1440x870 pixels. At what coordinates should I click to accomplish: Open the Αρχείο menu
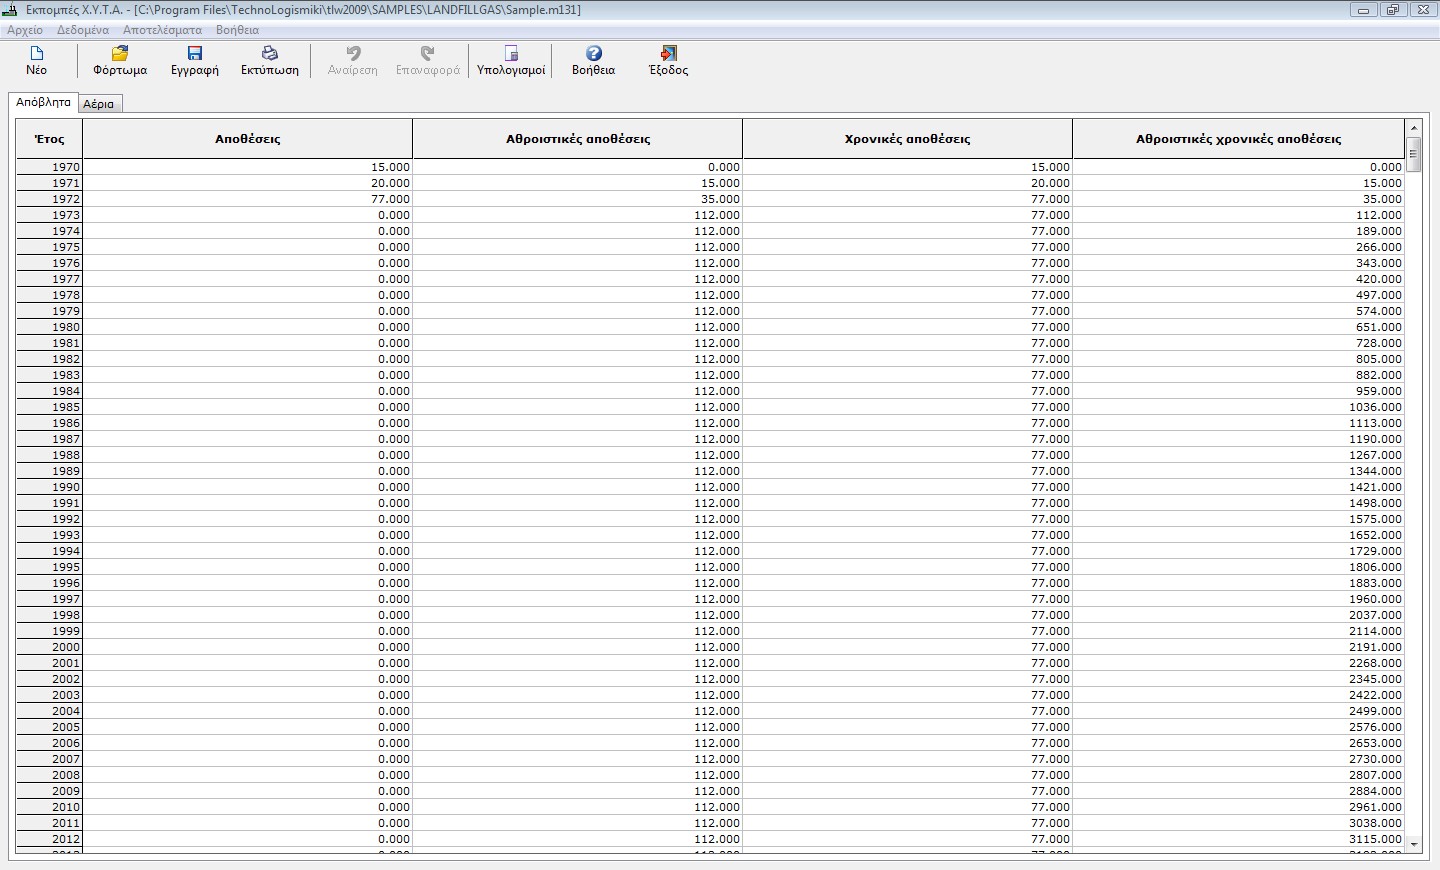pyautogui.click(x=25, y=30)
